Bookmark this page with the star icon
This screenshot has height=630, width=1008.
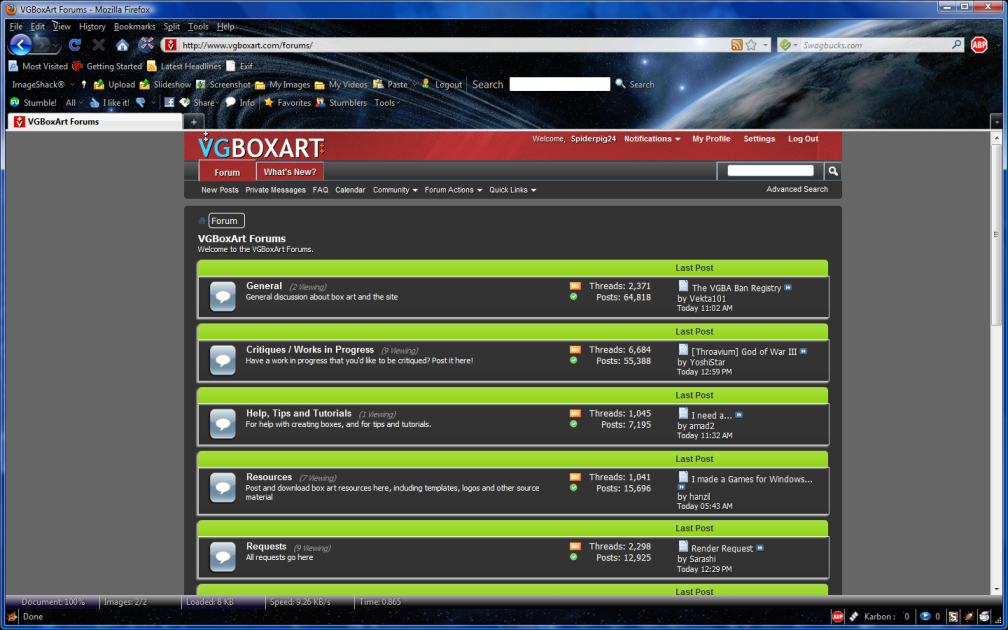(751, 45)
